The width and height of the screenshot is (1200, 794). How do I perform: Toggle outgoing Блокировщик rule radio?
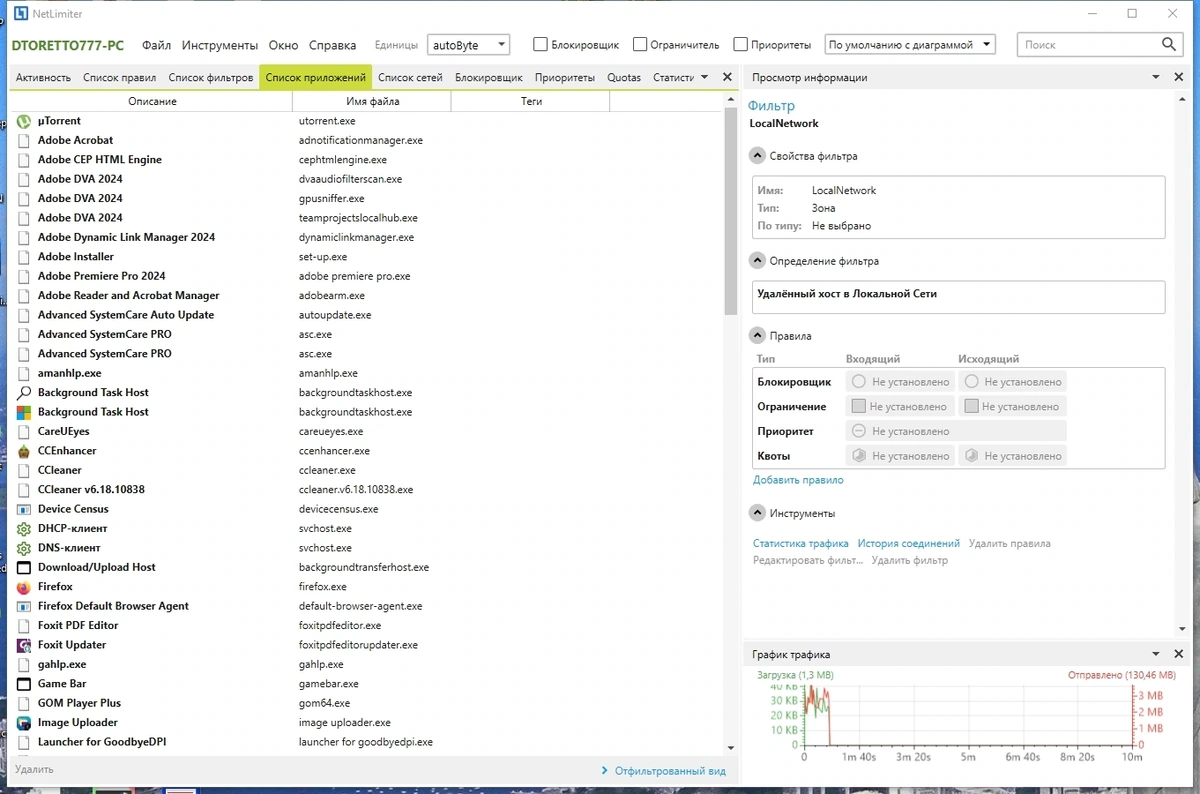pyautogui.click(x=971, y=382)
